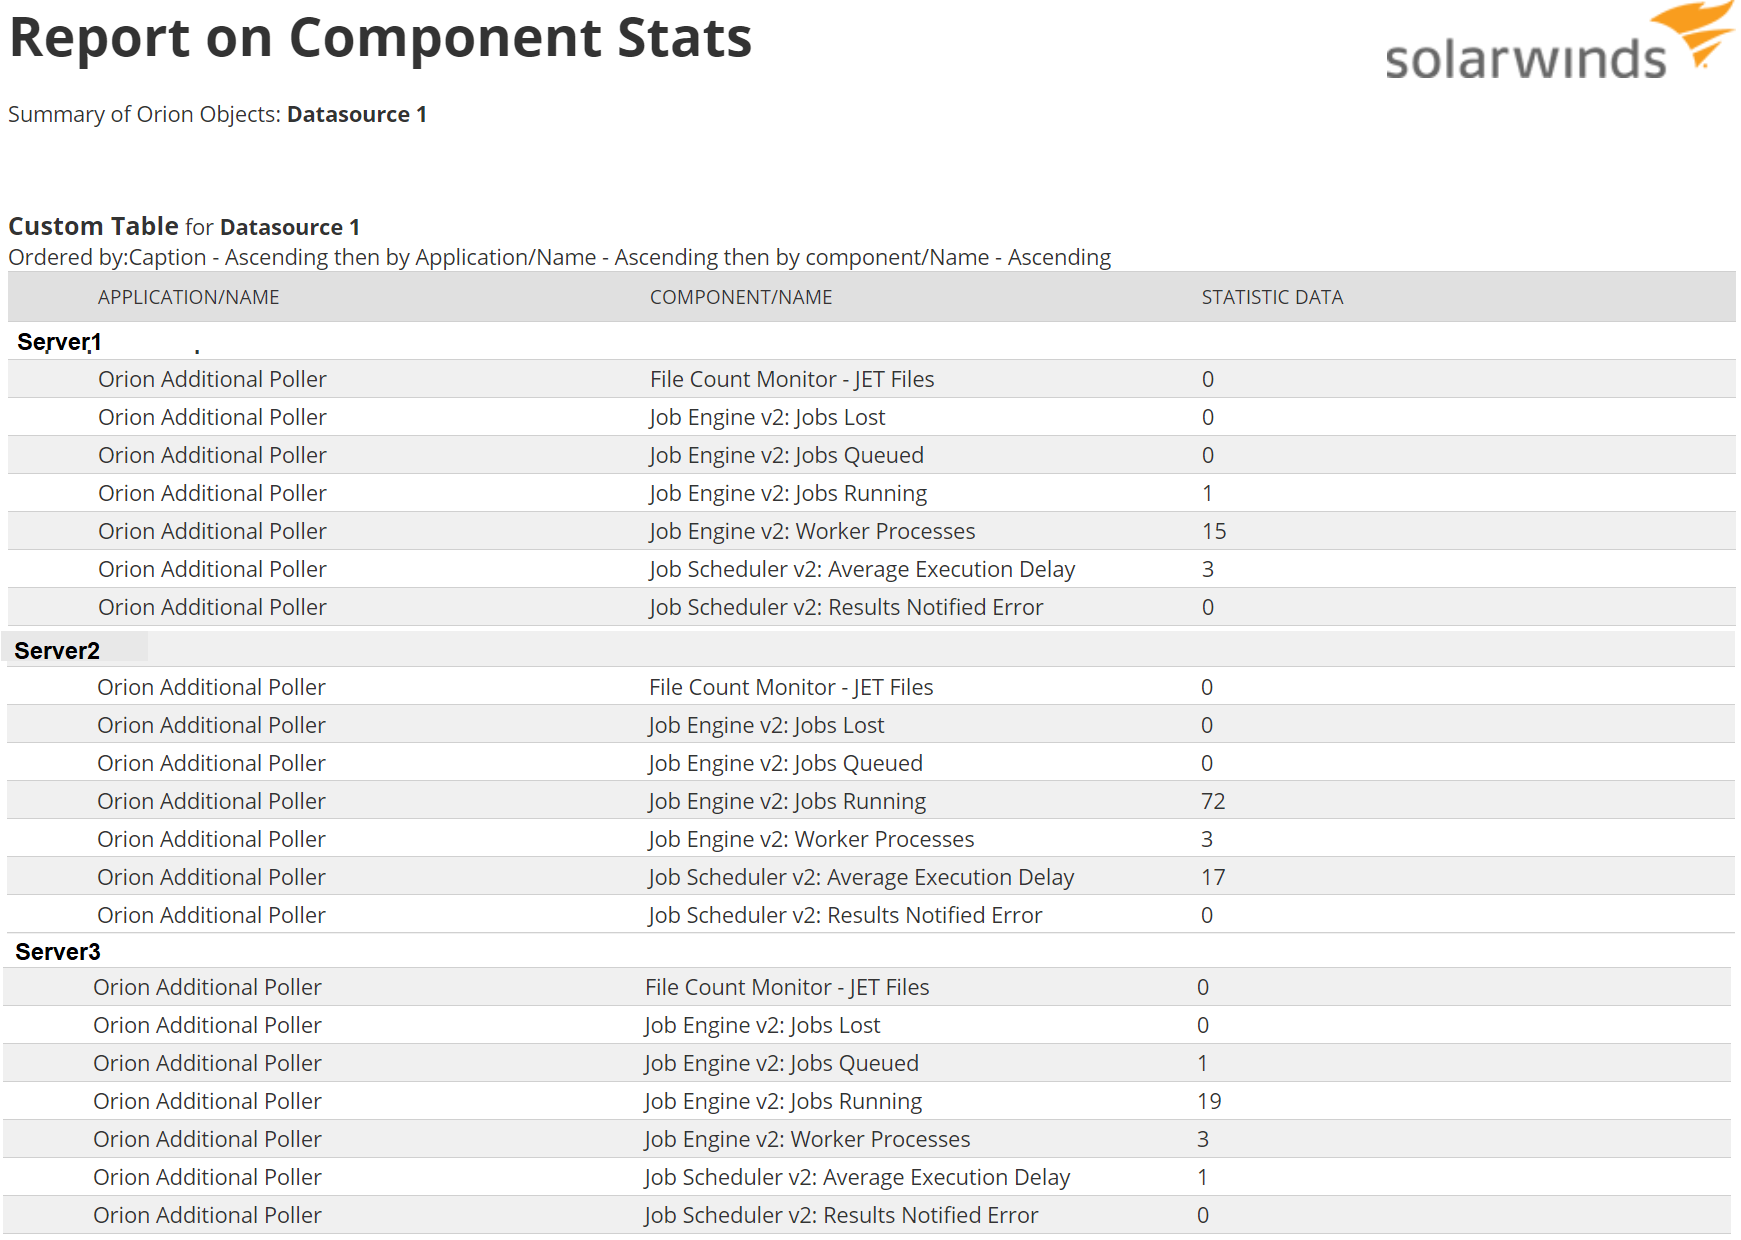This screenshot has width=1741, height=1240.
Task: Select Server3's Job Engine v2: Jobs Queued
Action: pos(781,1064)
